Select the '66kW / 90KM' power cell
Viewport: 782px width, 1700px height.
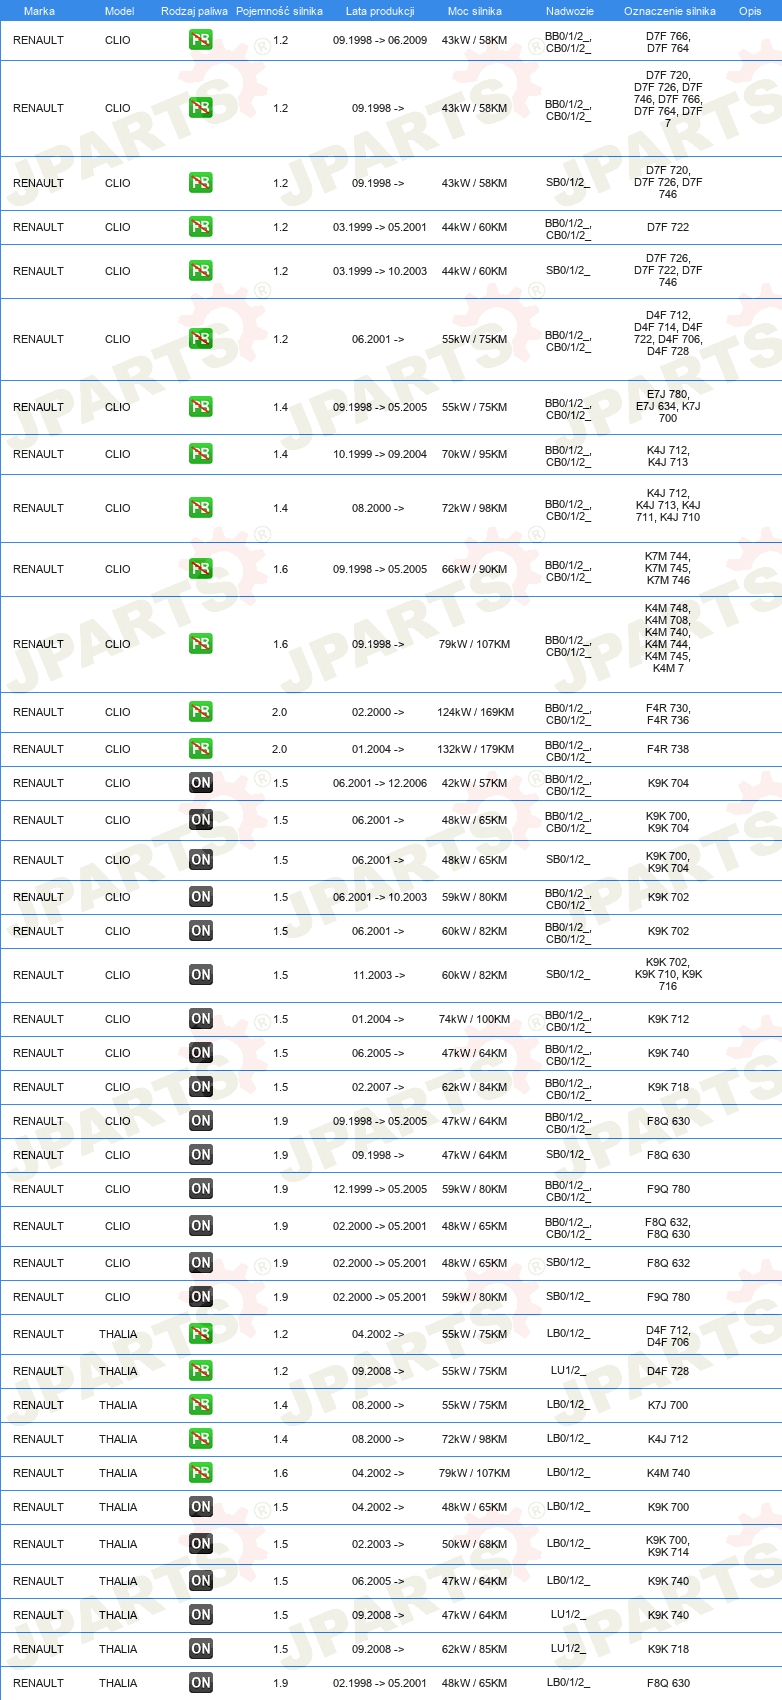(x=475, y=569)
